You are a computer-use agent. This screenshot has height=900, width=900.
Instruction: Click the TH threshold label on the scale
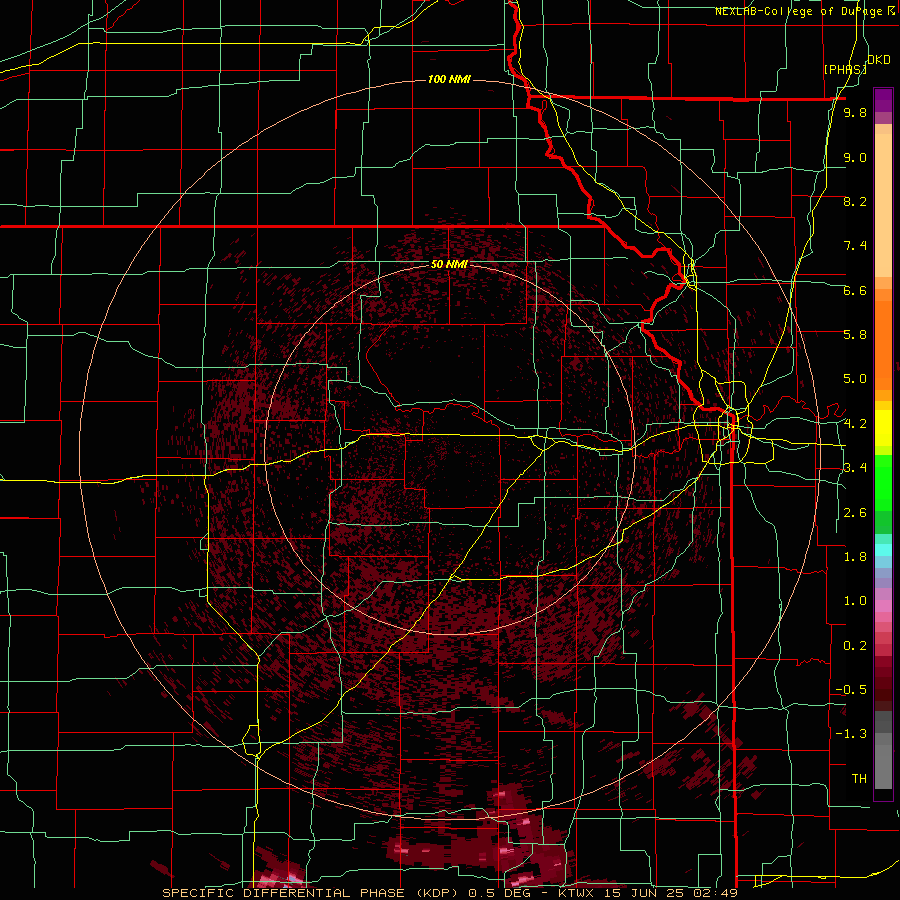(859, 779)
